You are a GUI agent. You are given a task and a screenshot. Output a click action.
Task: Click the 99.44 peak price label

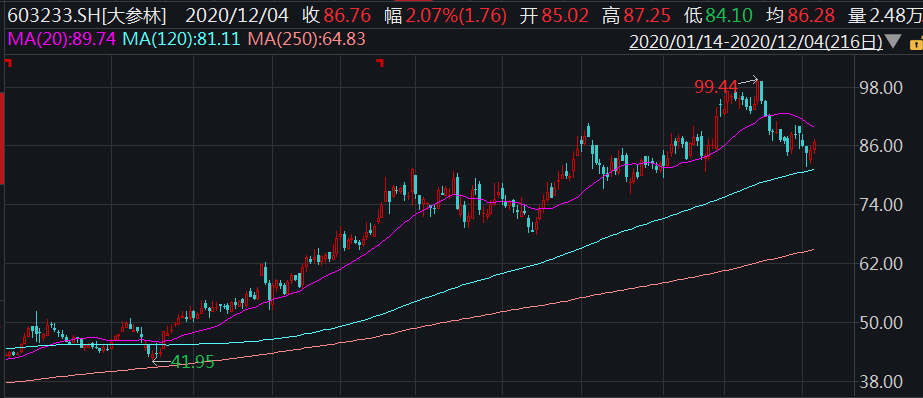tap(716, 87)
